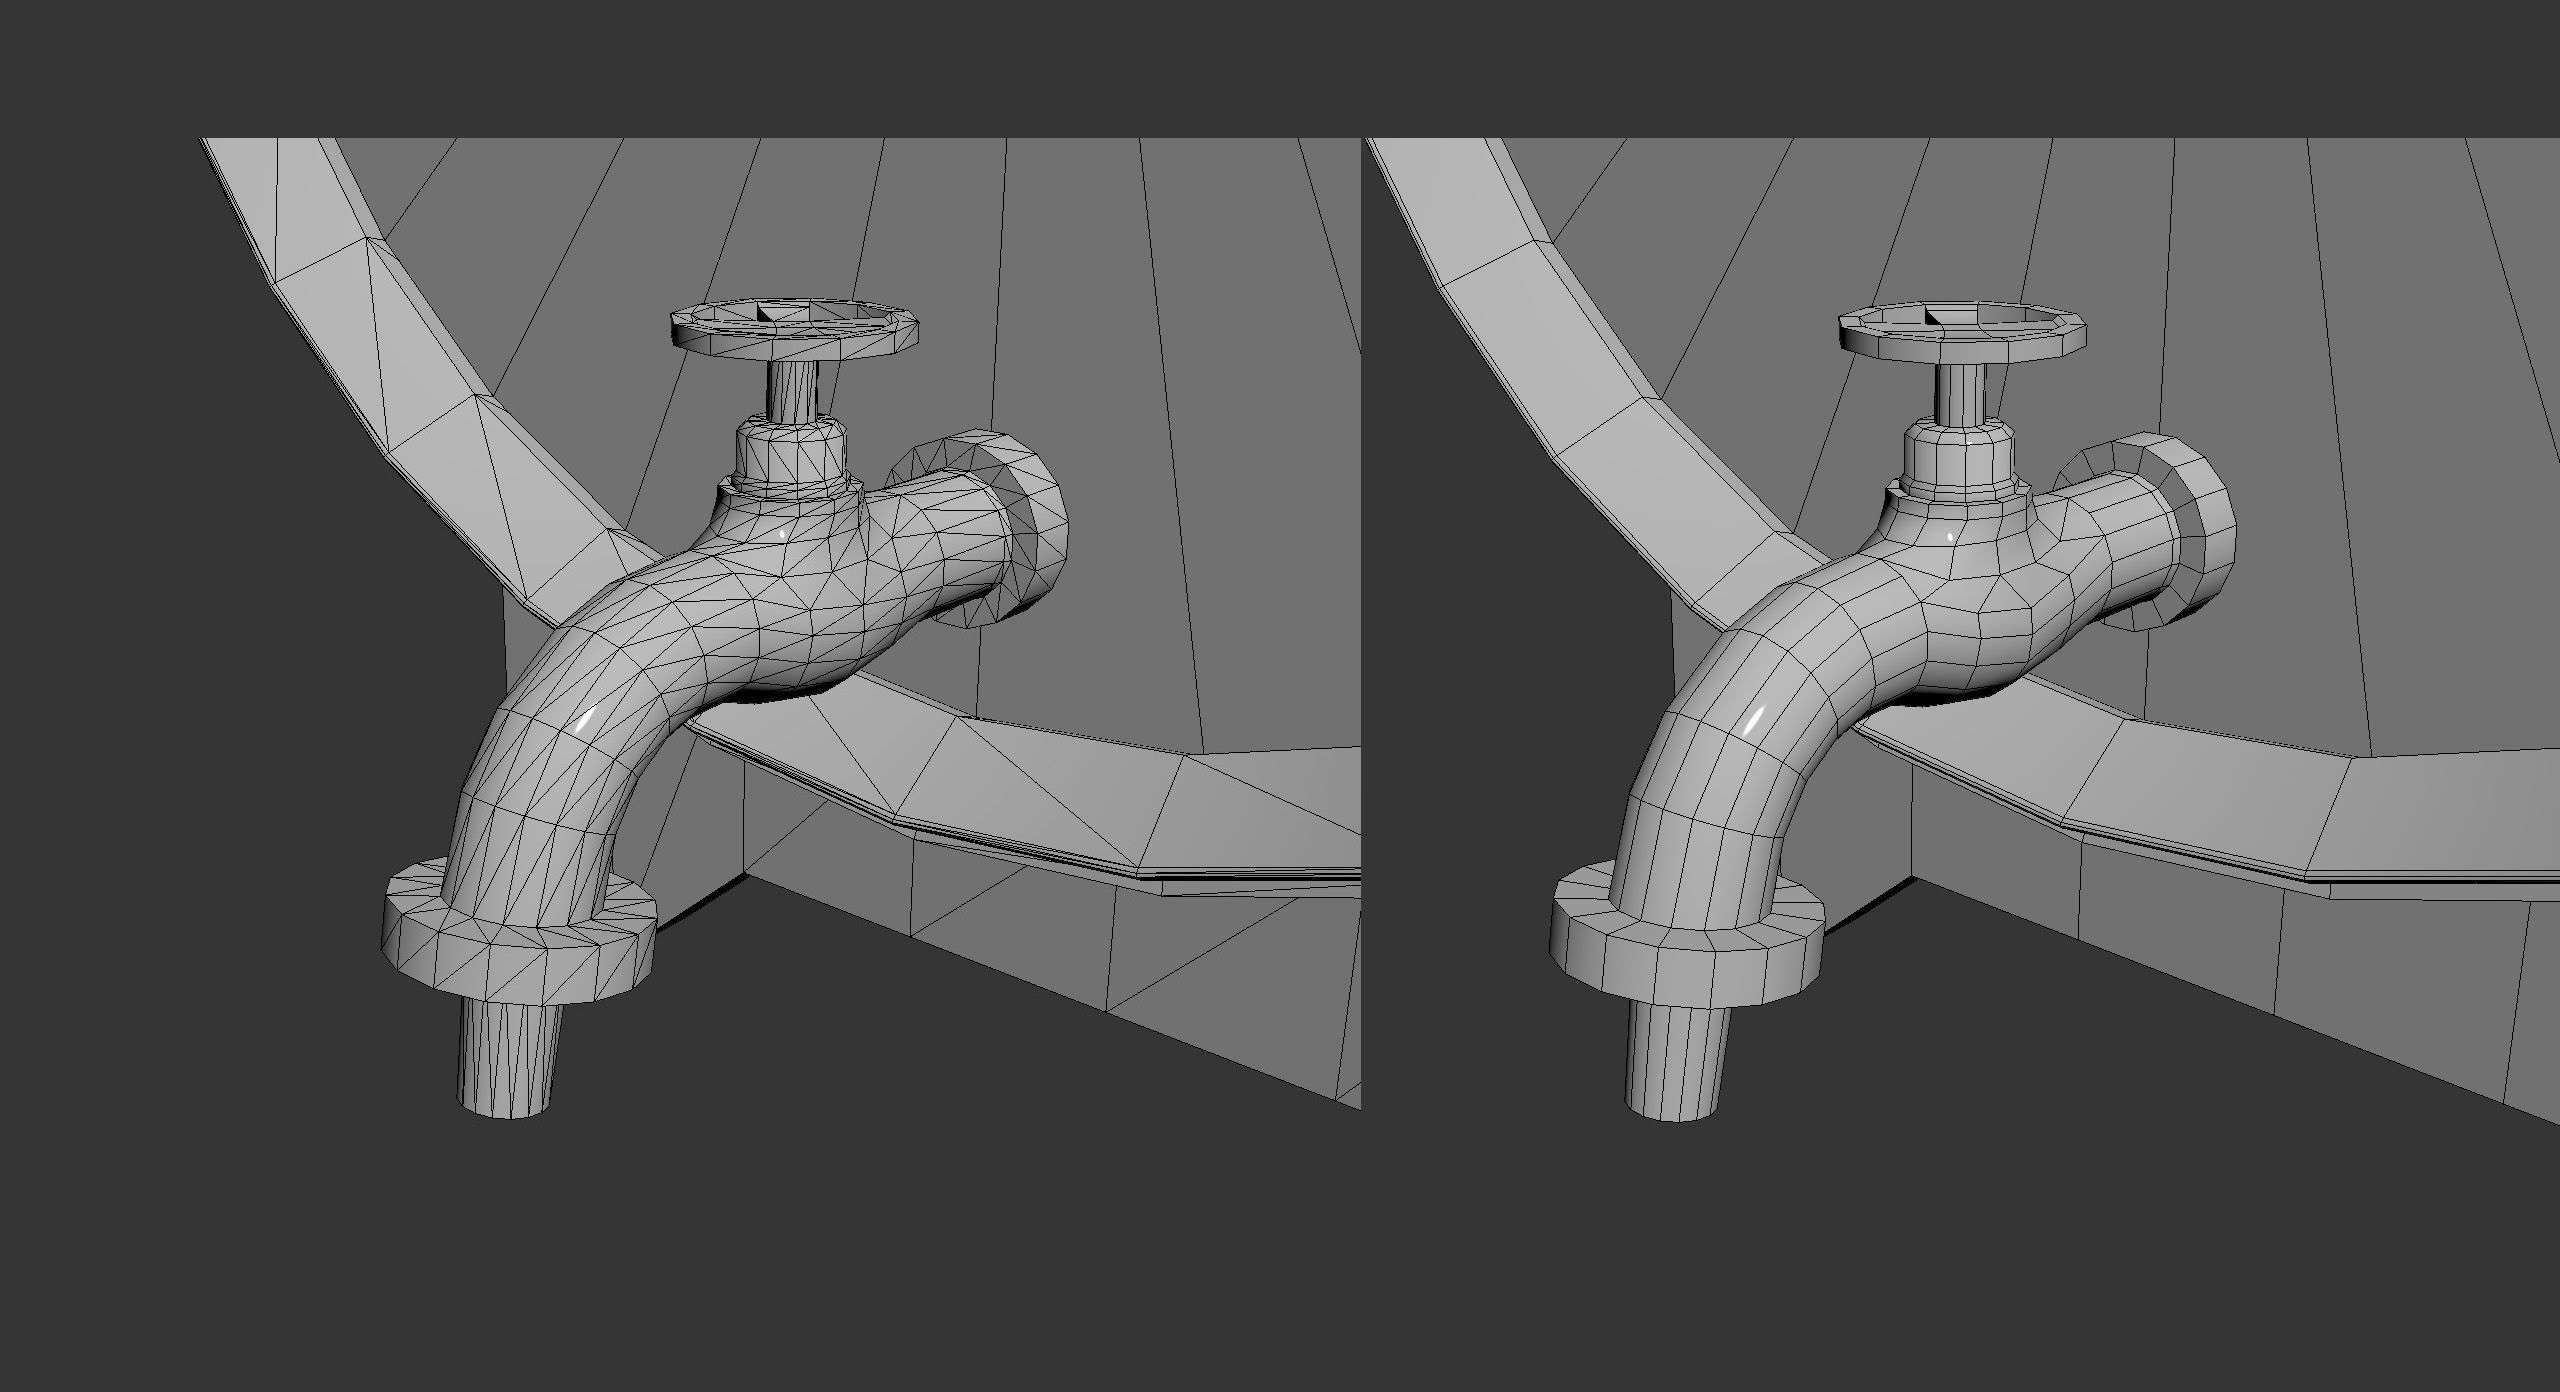Select the left faucet's thin valve stem
The width and height of the screenshot is (2560, 1392).
click(795, 392)
